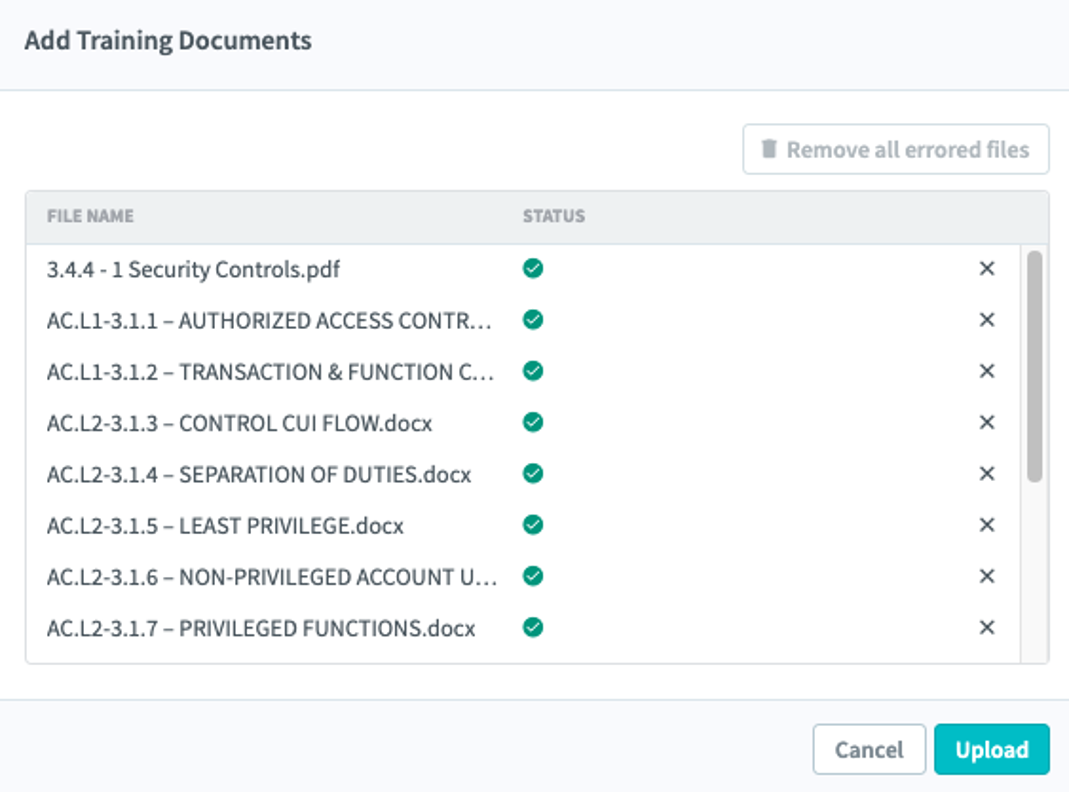Remove AC.L2-3.1.5 Least Privilege file
1070x792 pixels.
[987, 525]
